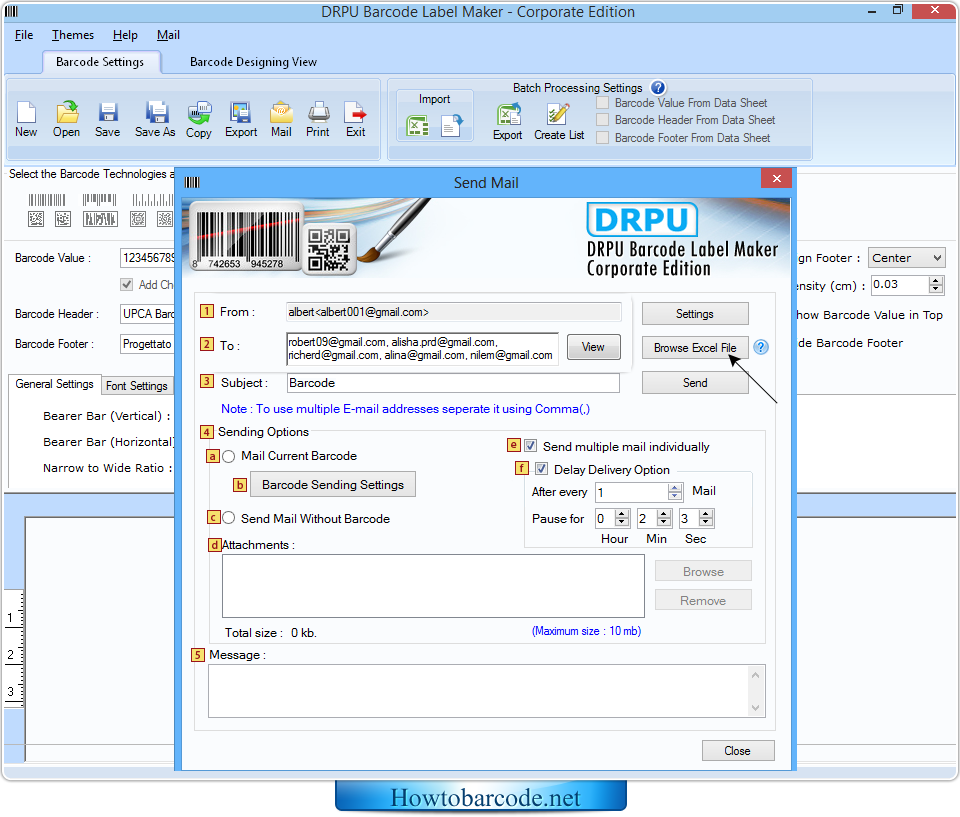This screenshot has height=817, width=960.
Task: Click the Browse Excel File button
Action: click(695, 347)
